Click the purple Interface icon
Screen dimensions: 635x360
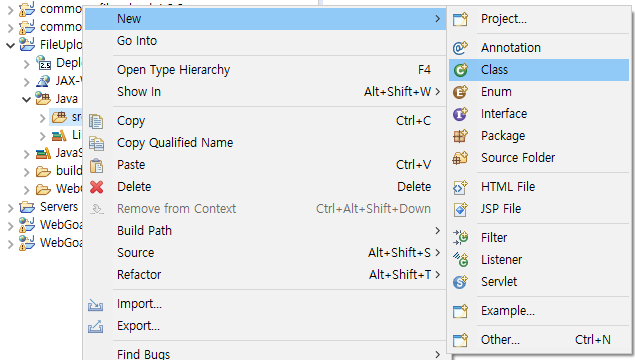tap(460, 114)
